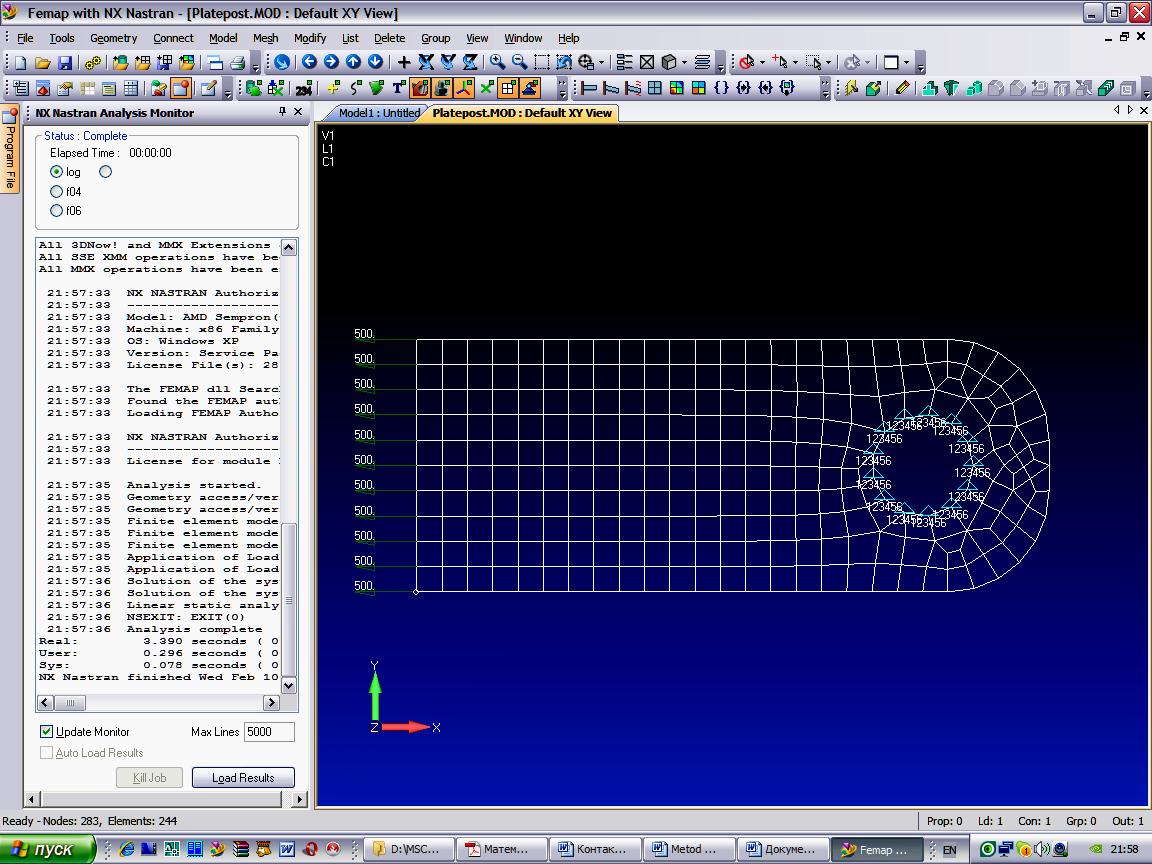Click the EN language indicator in the tray

pyautogui.click(x=949, y=850)
